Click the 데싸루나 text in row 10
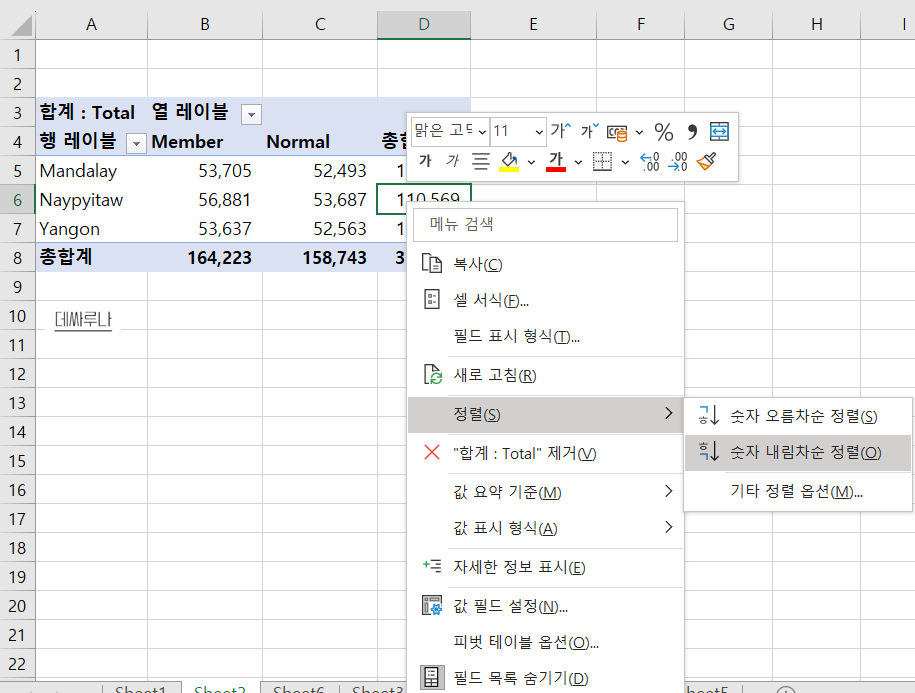The height and width of the screenshot is (693, 915). point(83,319)
